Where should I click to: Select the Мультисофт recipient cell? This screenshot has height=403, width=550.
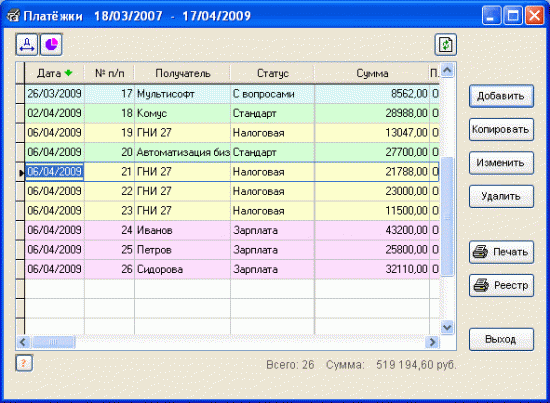click(182, 94)
